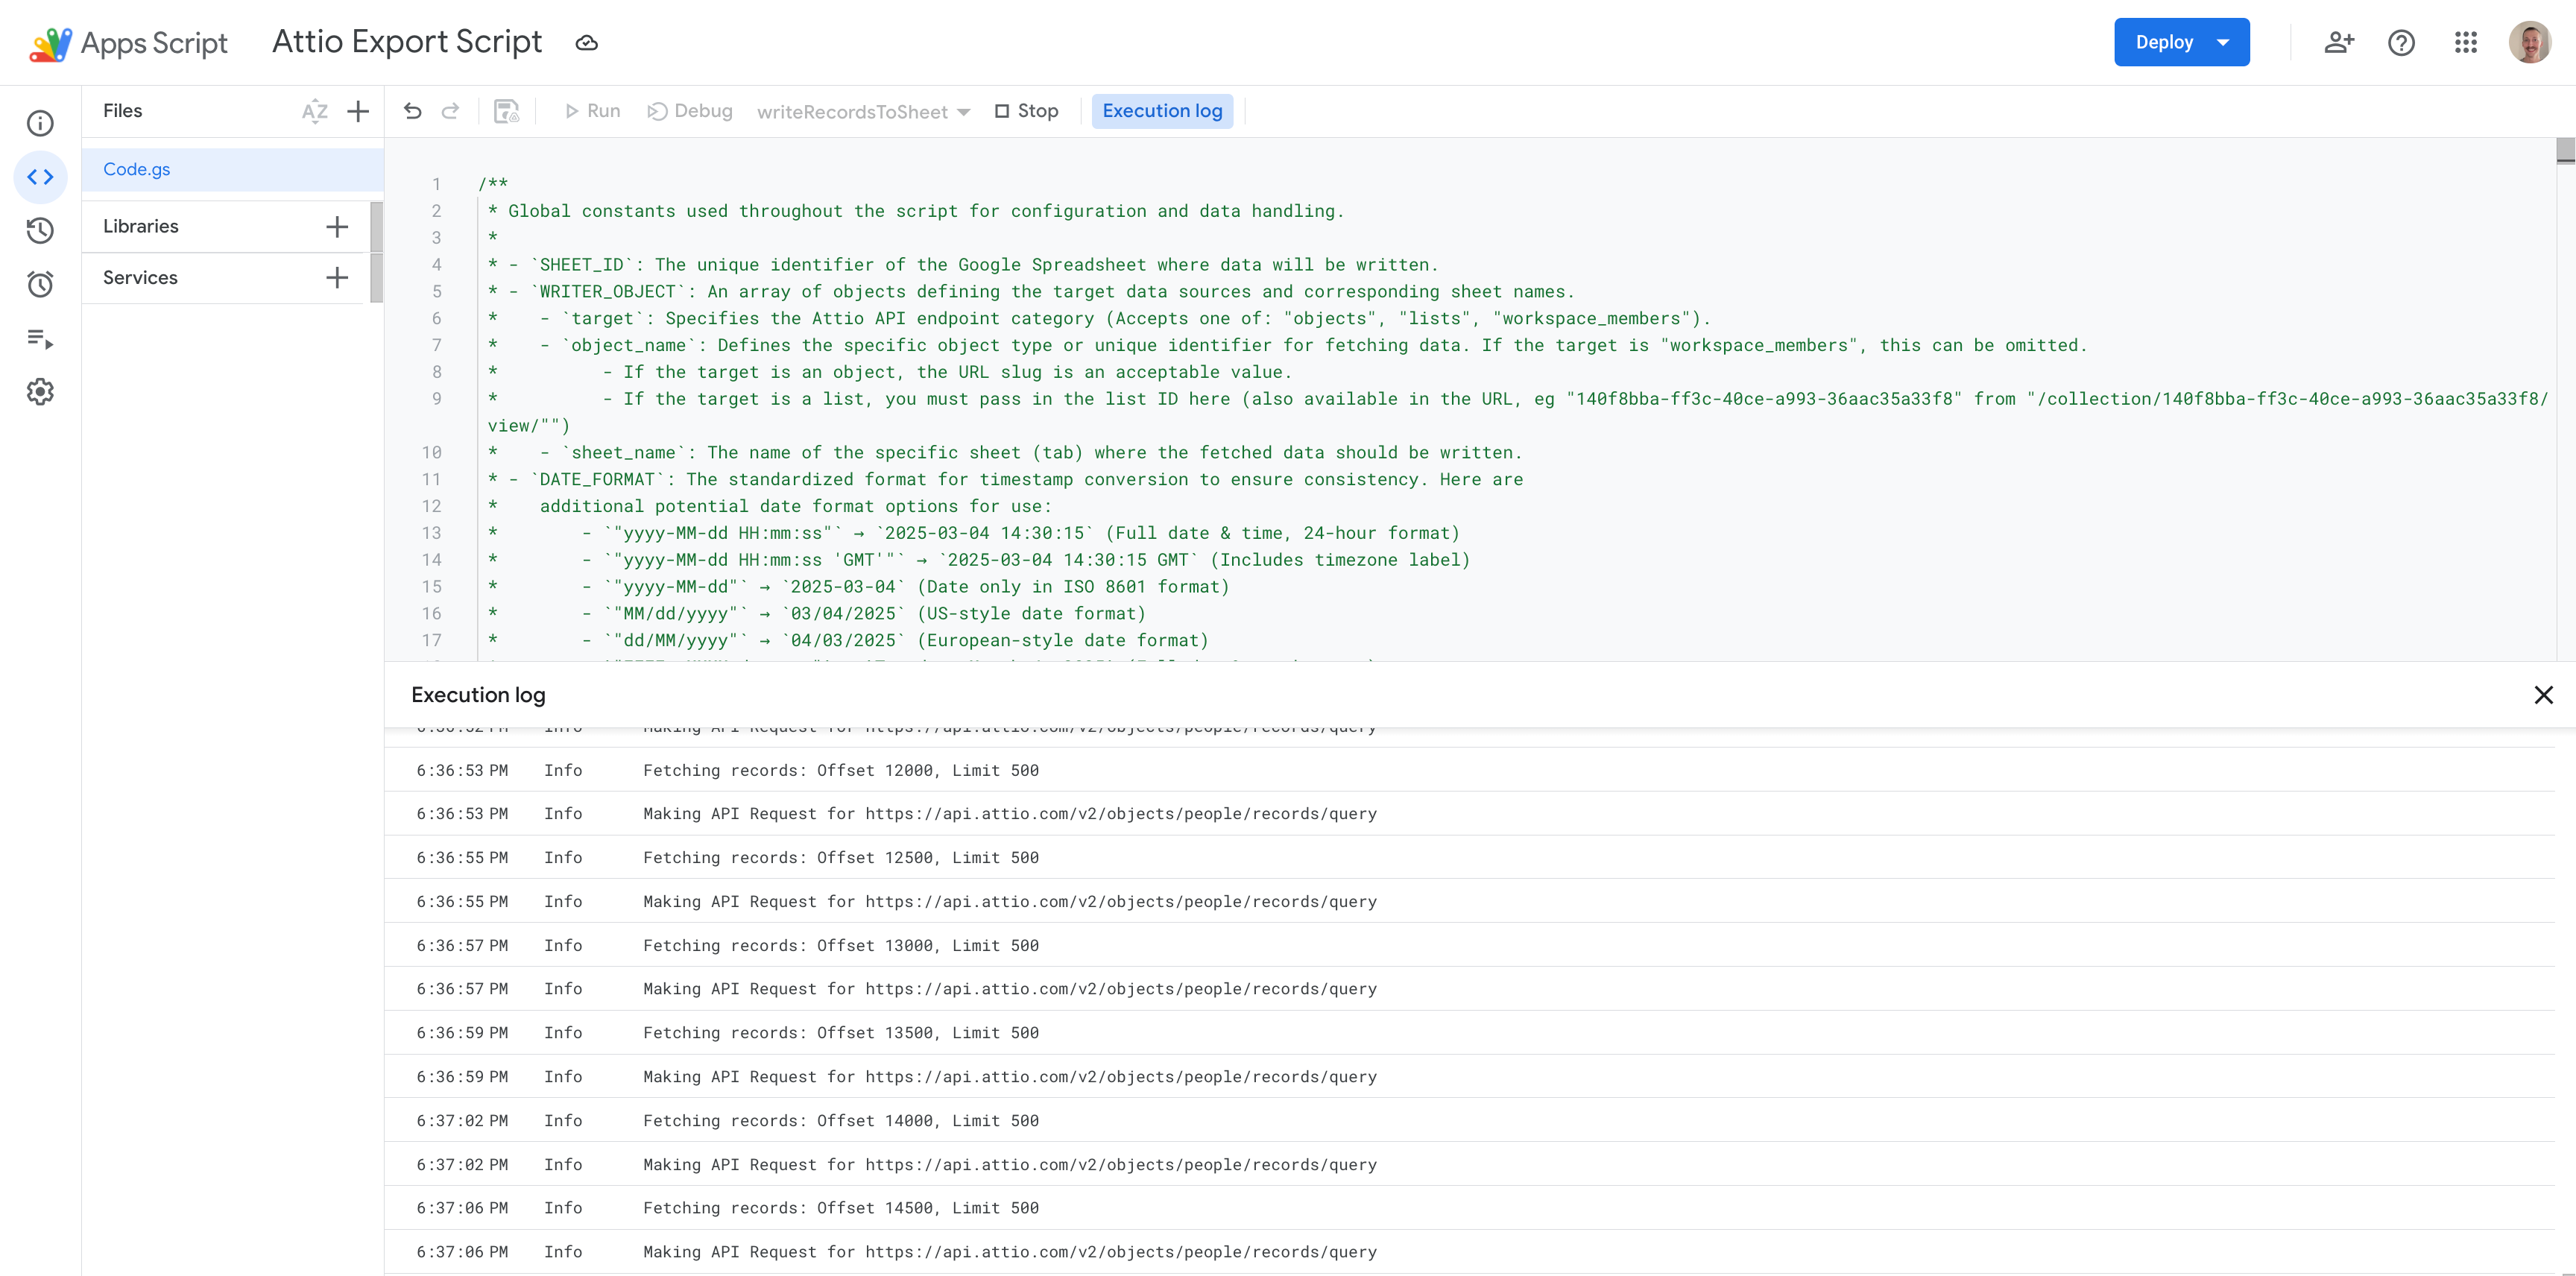Click the Redo arrow icon
The image size is (2576, 1276).
pos(450,111)
